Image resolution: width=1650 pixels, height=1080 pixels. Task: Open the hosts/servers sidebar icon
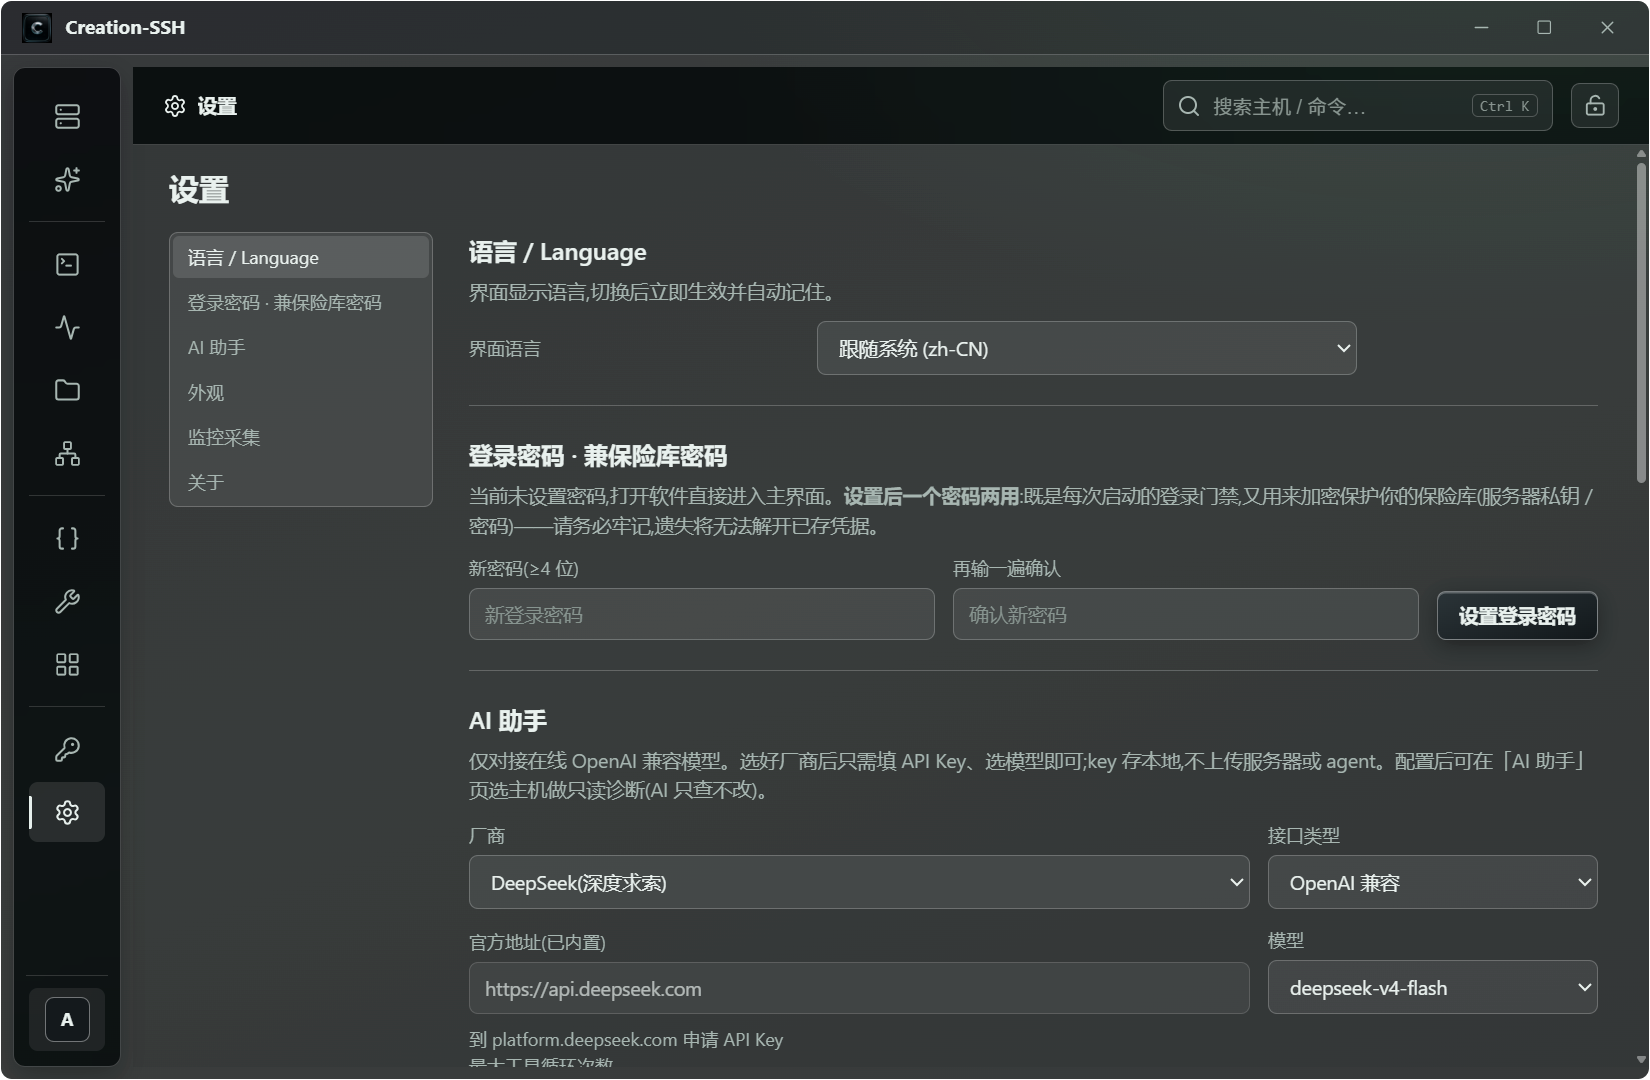click(67, 116)
